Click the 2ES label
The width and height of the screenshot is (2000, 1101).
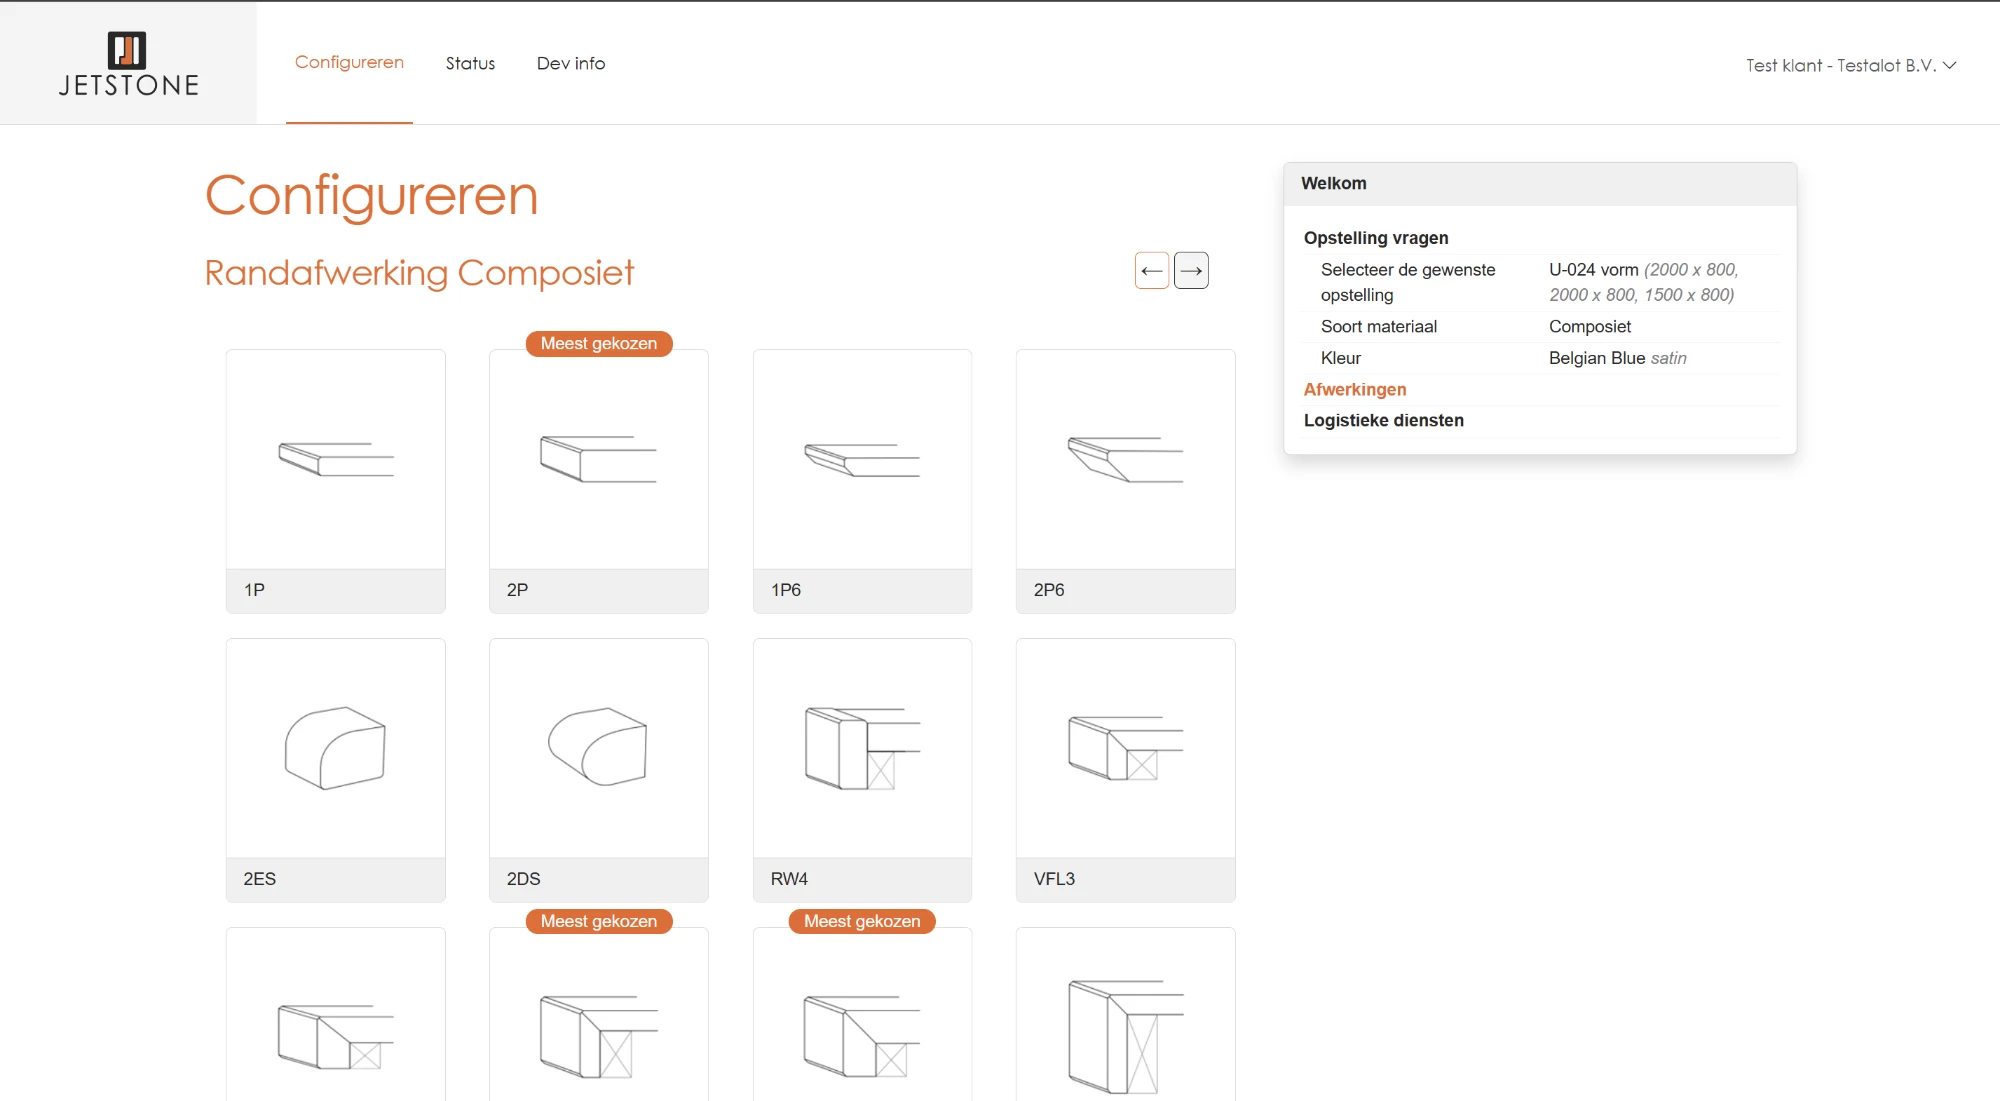pyautogui.click(x=260, y=879)
